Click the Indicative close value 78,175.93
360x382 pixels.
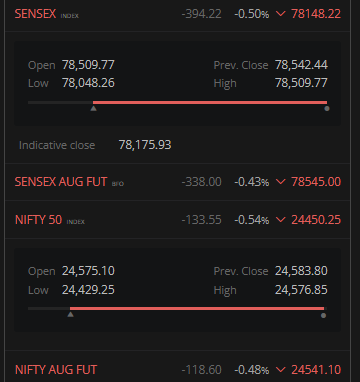145,145
